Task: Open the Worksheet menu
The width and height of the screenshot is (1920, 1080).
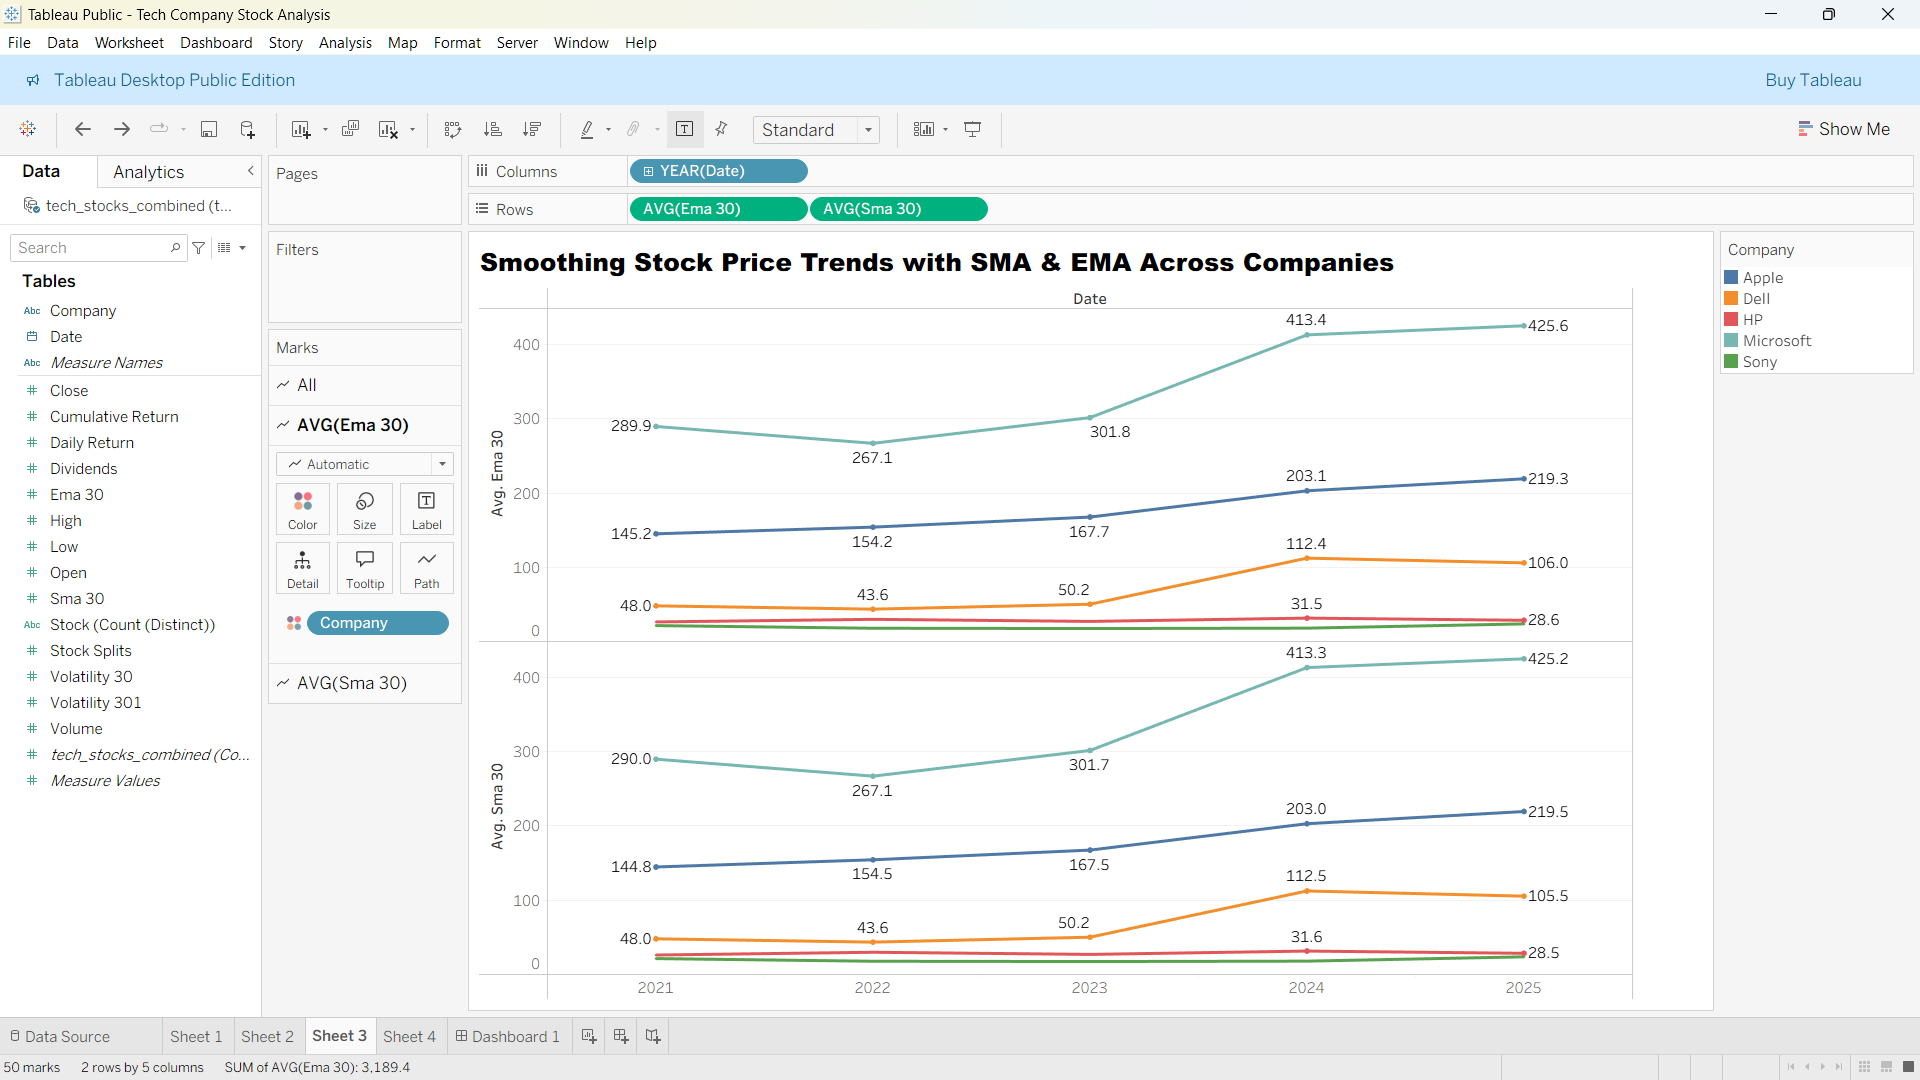Action: point(129,43)
